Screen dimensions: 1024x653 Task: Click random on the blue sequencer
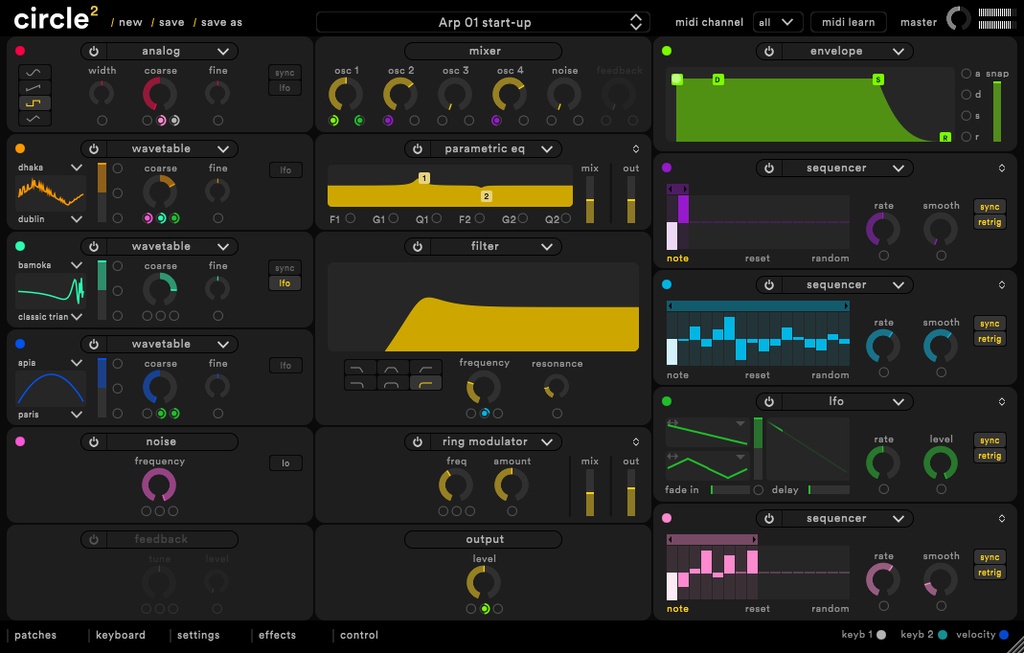click(830, 374)
